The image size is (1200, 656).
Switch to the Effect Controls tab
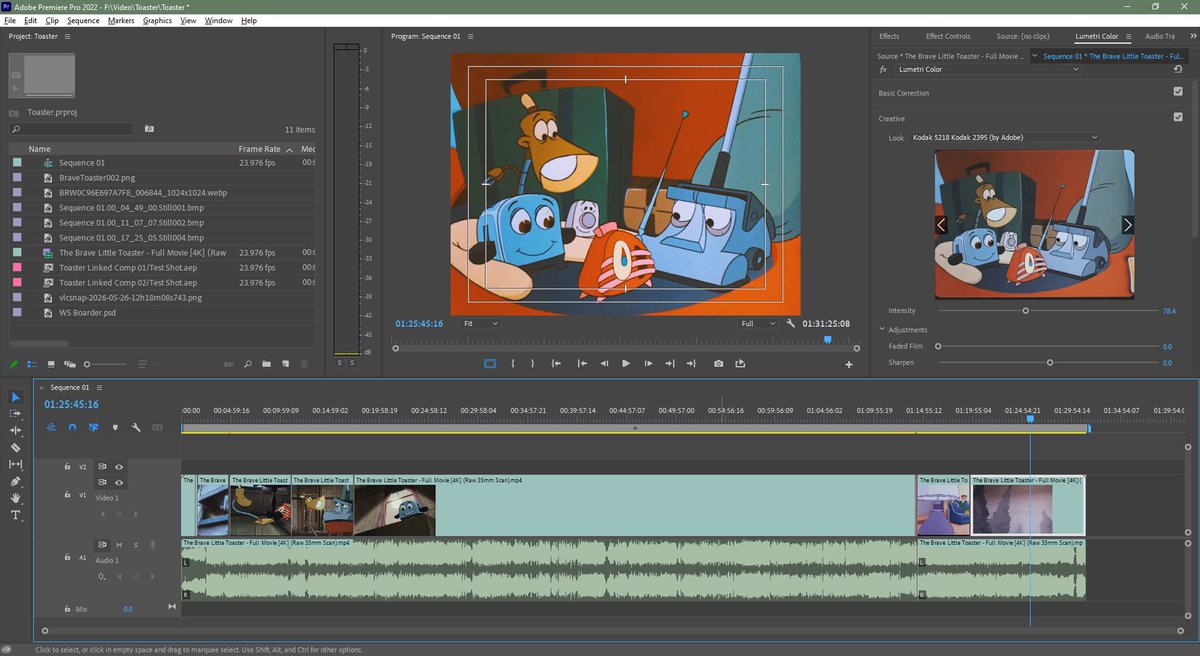coord(948,36)
